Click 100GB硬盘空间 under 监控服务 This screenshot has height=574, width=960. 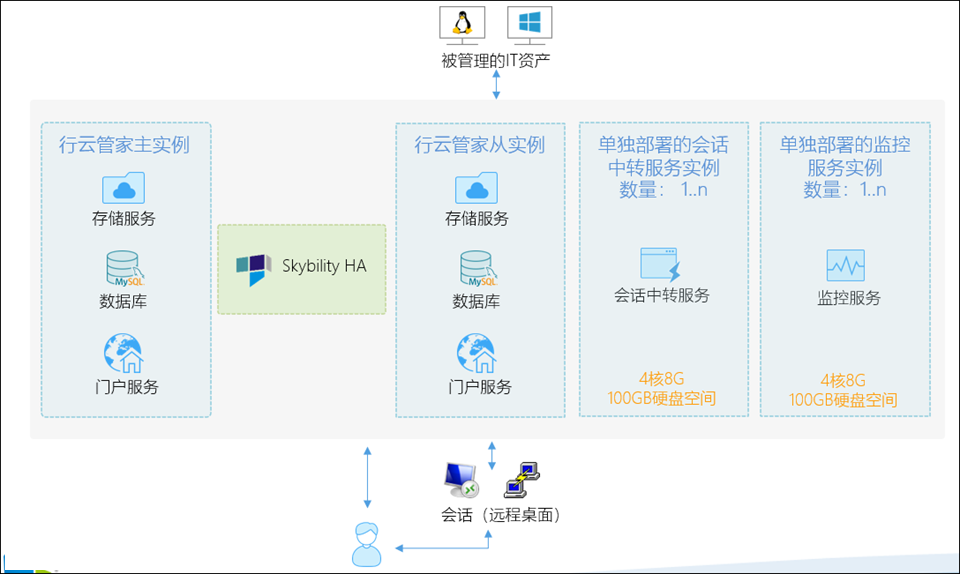pos(843,400)
